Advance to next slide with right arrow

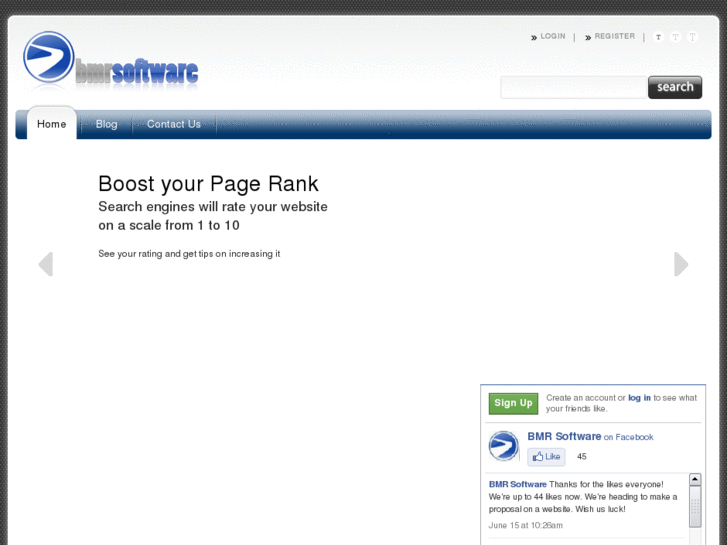(681, 264)
